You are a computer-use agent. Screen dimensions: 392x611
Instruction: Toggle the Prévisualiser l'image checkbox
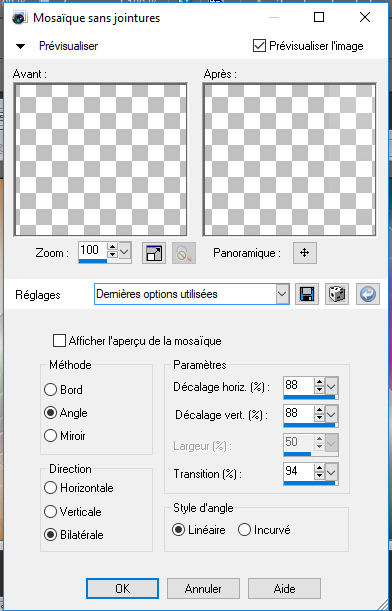tap(259, 46)
